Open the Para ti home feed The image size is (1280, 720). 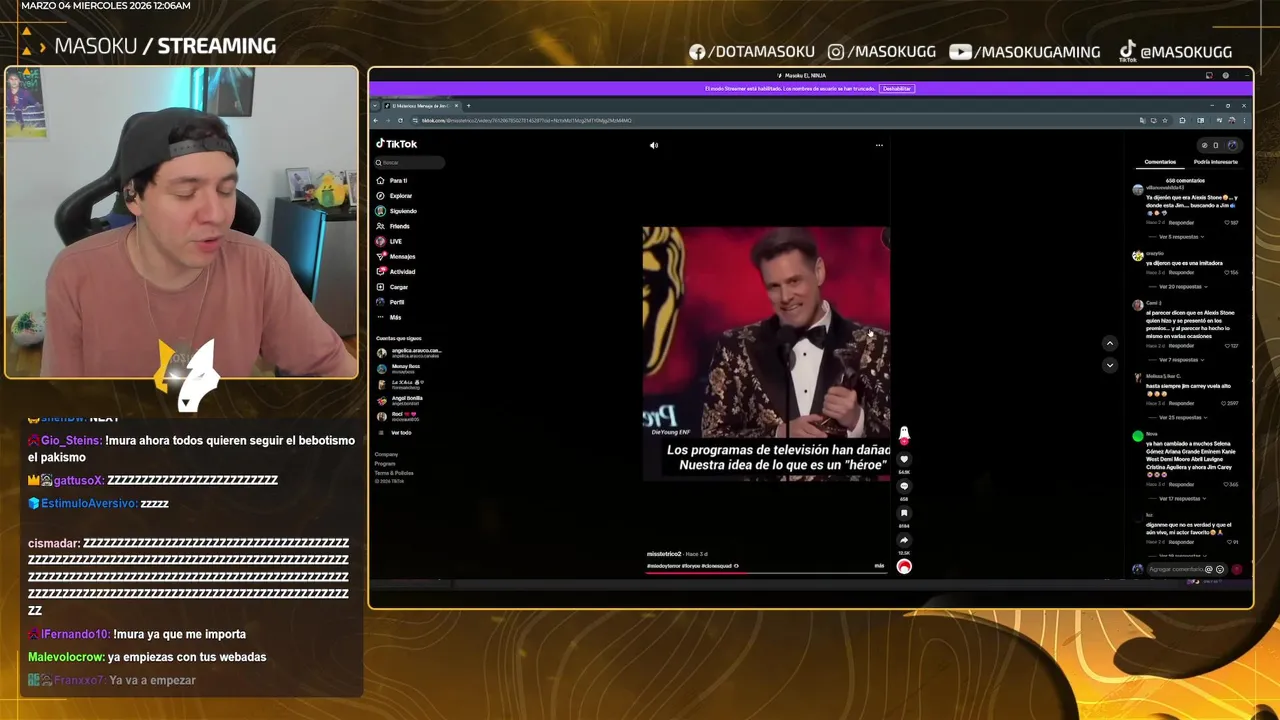click(392, 181)
